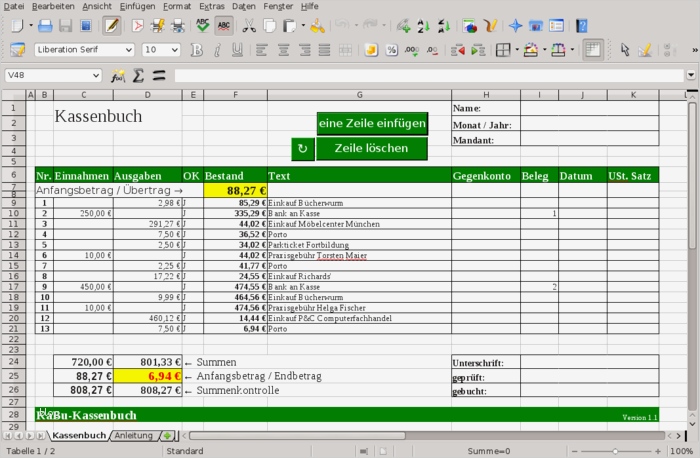Screen dimensions: 700x458
Task: Align cell text right
Action: pos(304,50)
